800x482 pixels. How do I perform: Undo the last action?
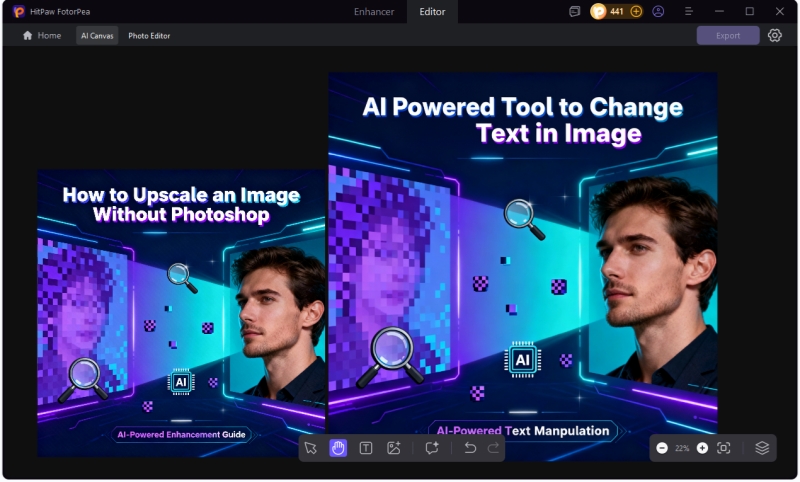tap(470, 448)
